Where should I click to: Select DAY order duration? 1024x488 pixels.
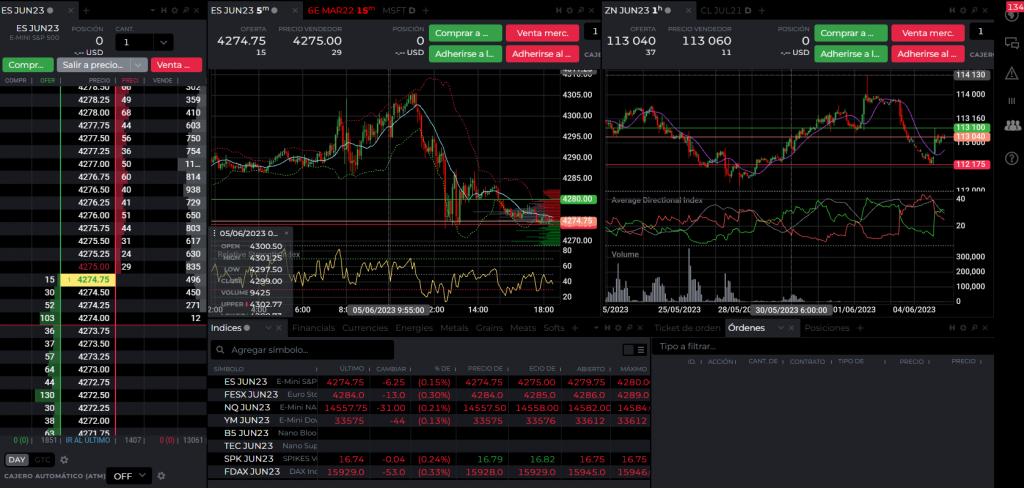17,460
